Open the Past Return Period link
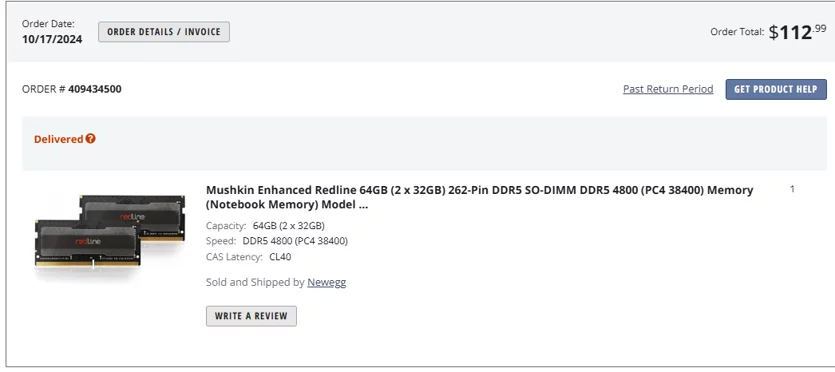835x372 pixels. (x=668, y=89)
